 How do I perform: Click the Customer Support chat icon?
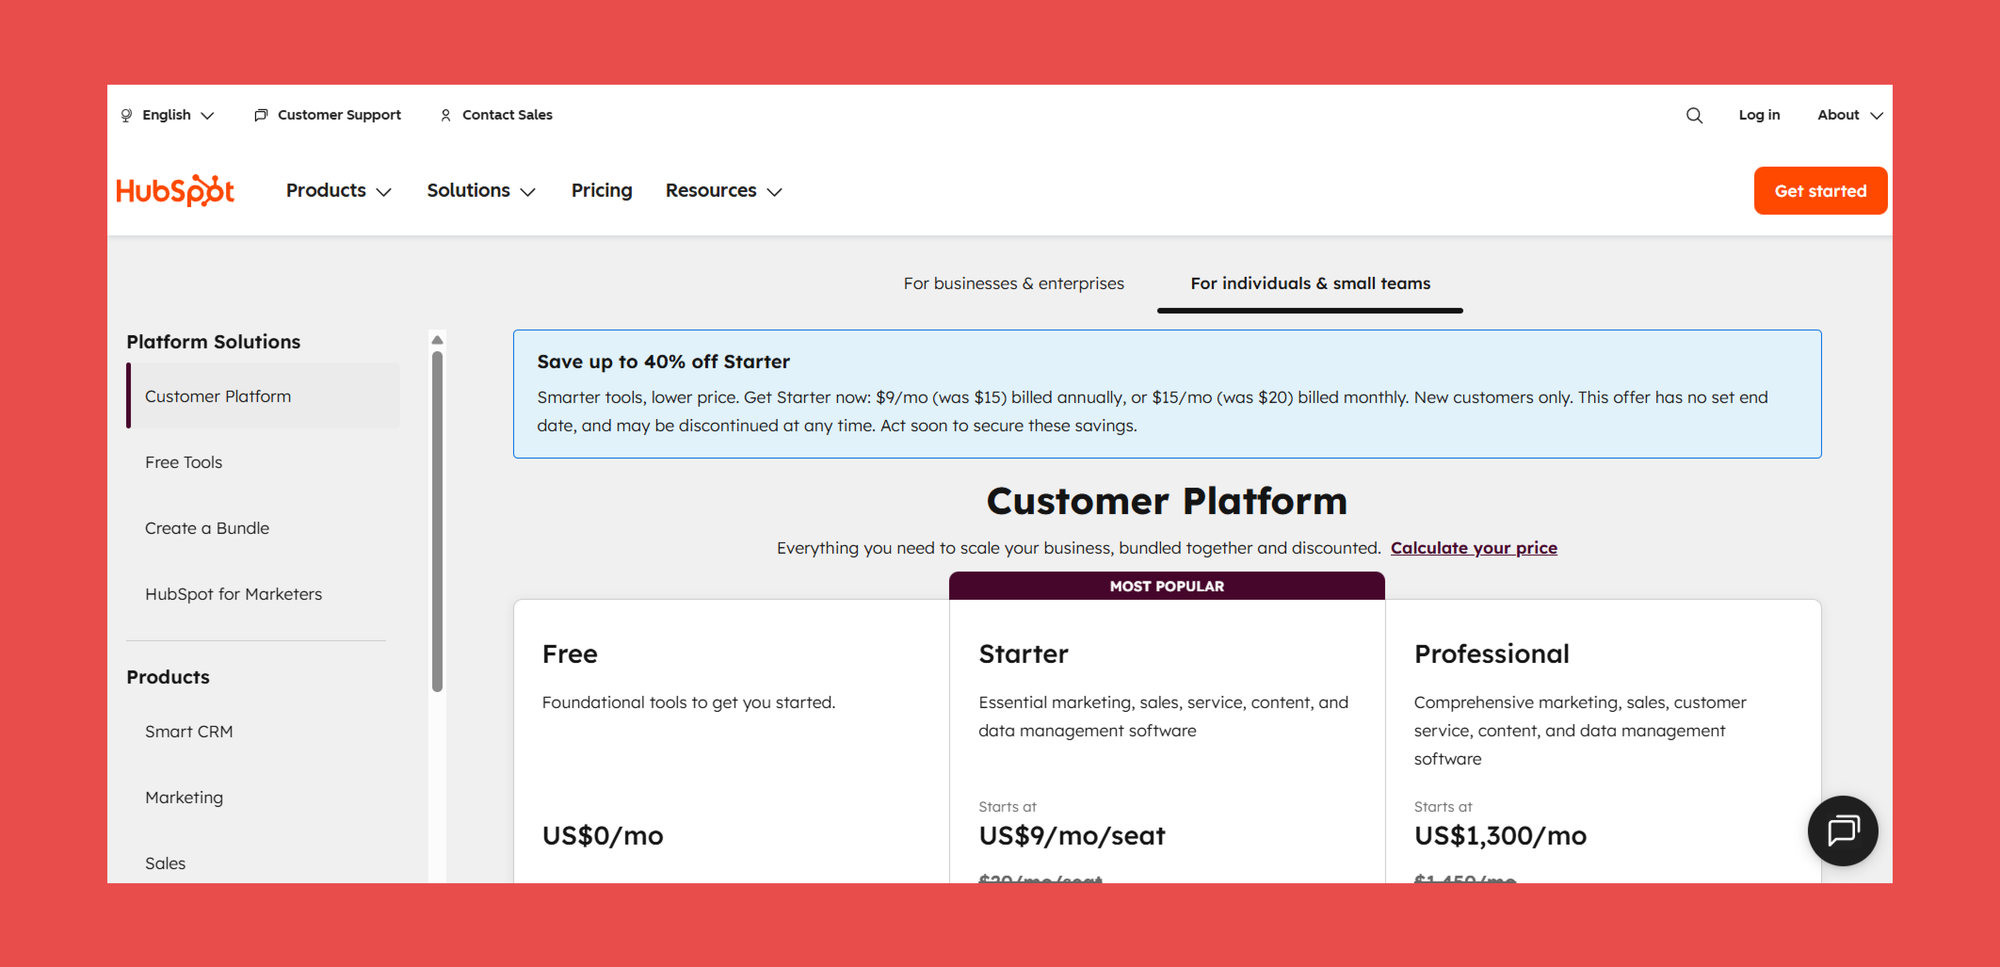(x=261, y=115)
